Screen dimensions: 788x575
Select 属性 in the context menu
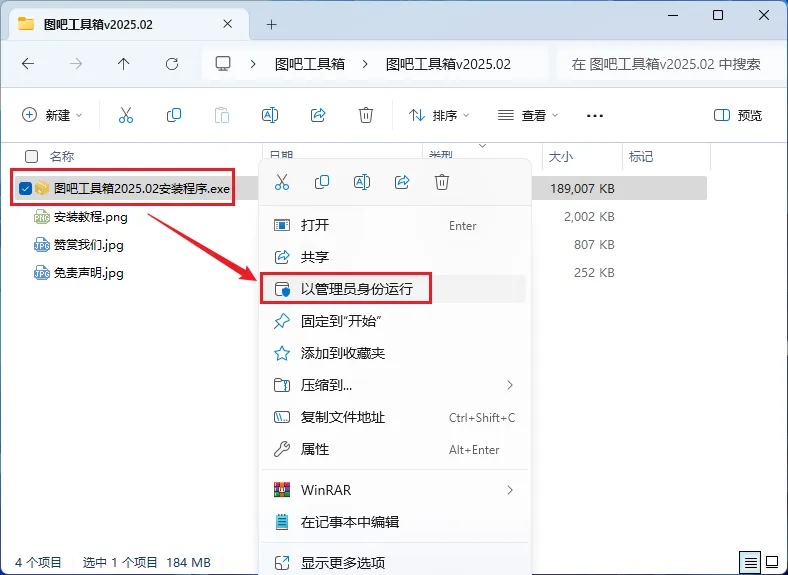[x=394, y=449]
